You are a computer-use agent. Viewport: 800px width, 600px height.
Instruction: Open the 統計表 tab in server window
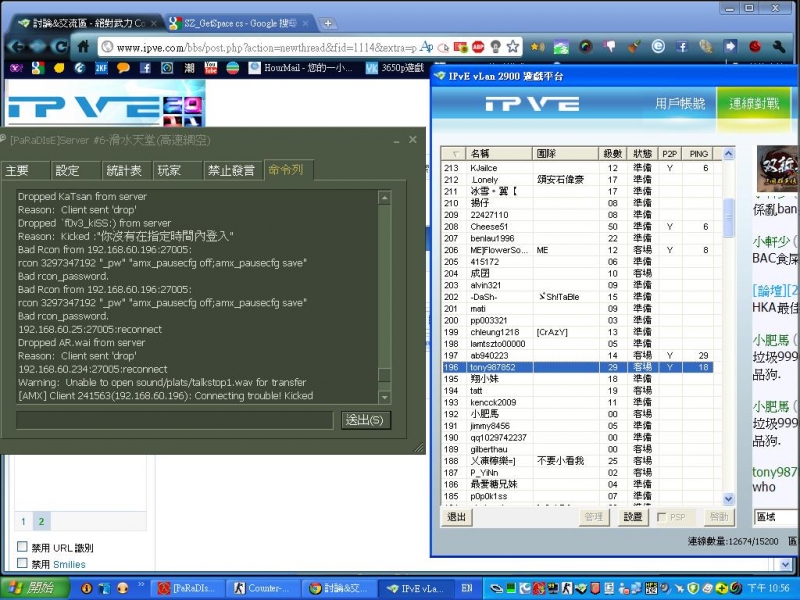tap(127, 170)
